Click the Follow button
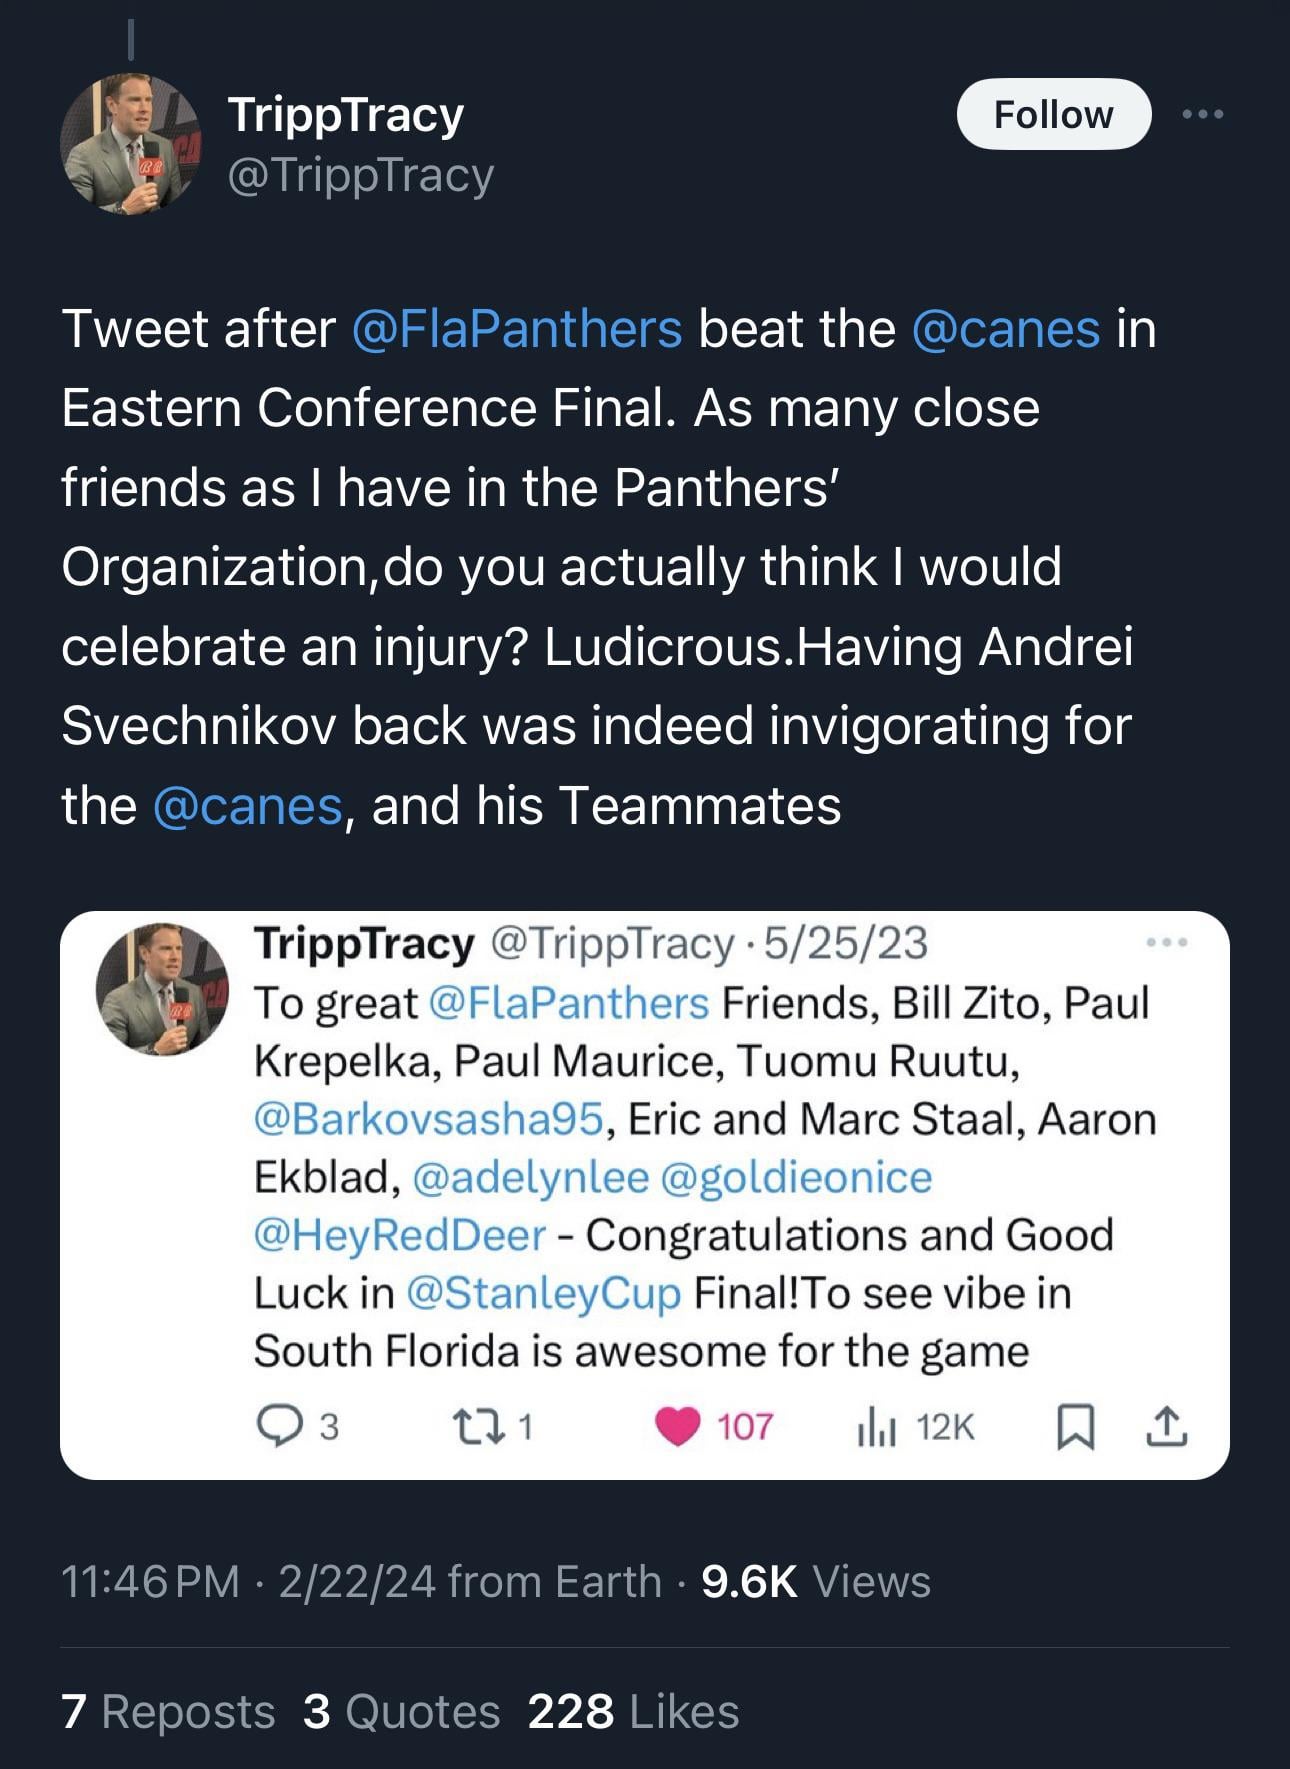The height and width of the screenshot is (1769, 1290). (x=1053, y=115)
